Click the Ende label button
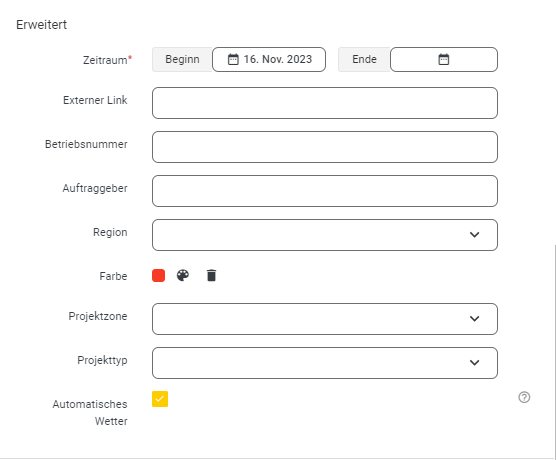The image size is (556, 460). pos(364,59)
